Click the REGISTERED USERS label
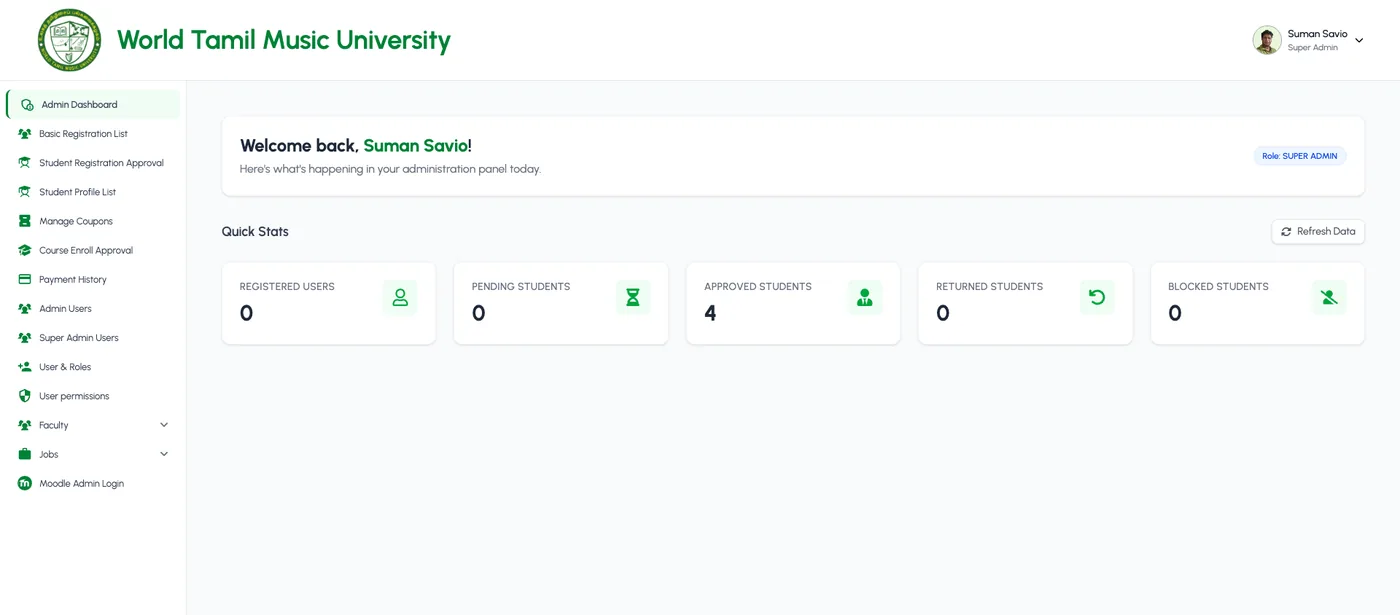 287,287
